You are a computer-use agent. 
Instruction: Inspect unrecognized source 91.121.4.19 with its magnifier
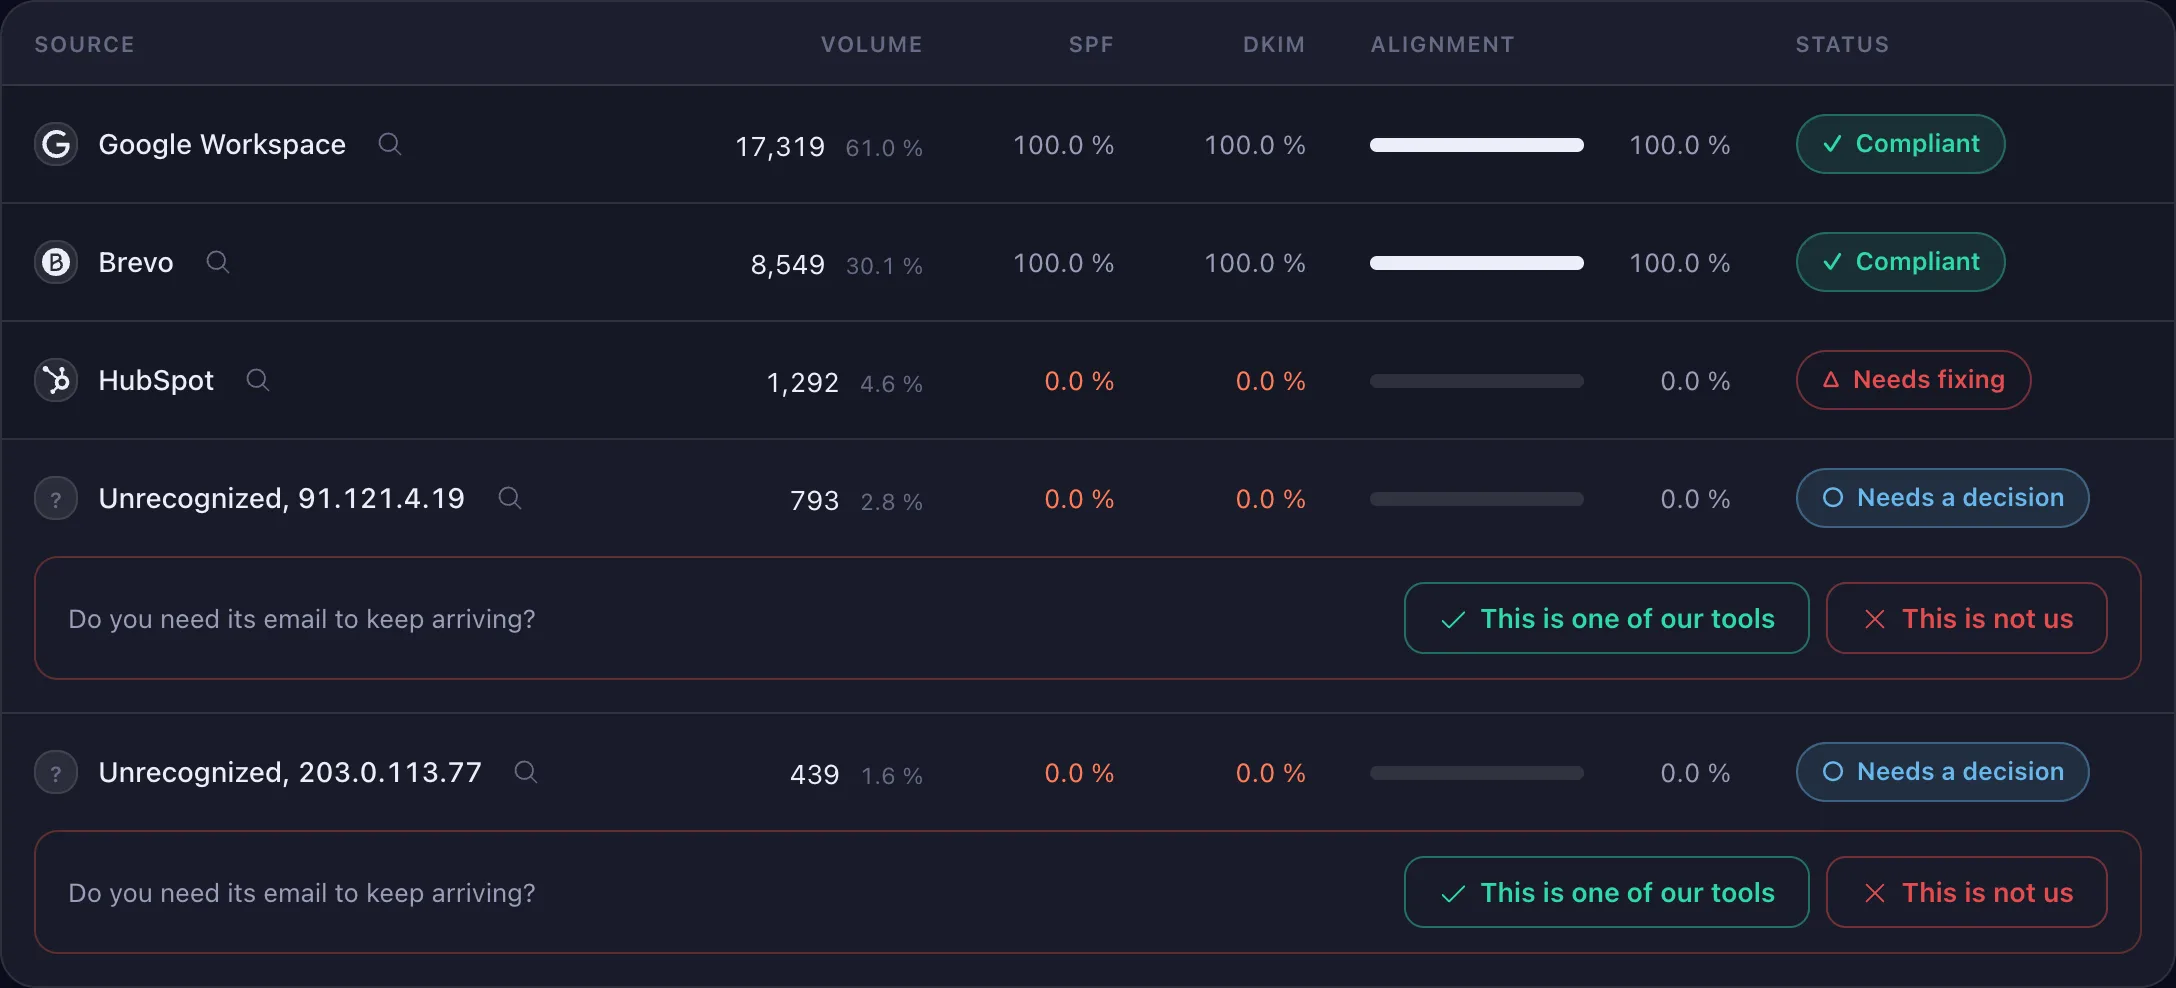tap(510, 498)
